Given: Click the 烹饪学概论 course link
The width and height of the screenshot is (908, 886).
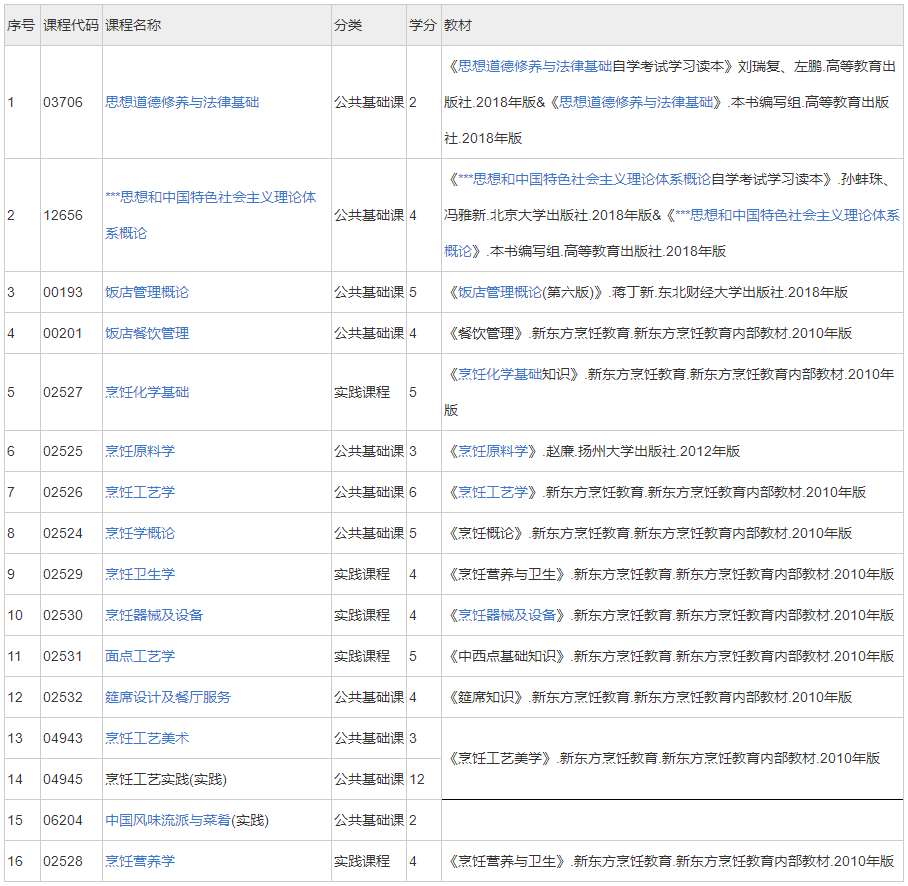Looking at the screenshot, I should tap(140, 533).
